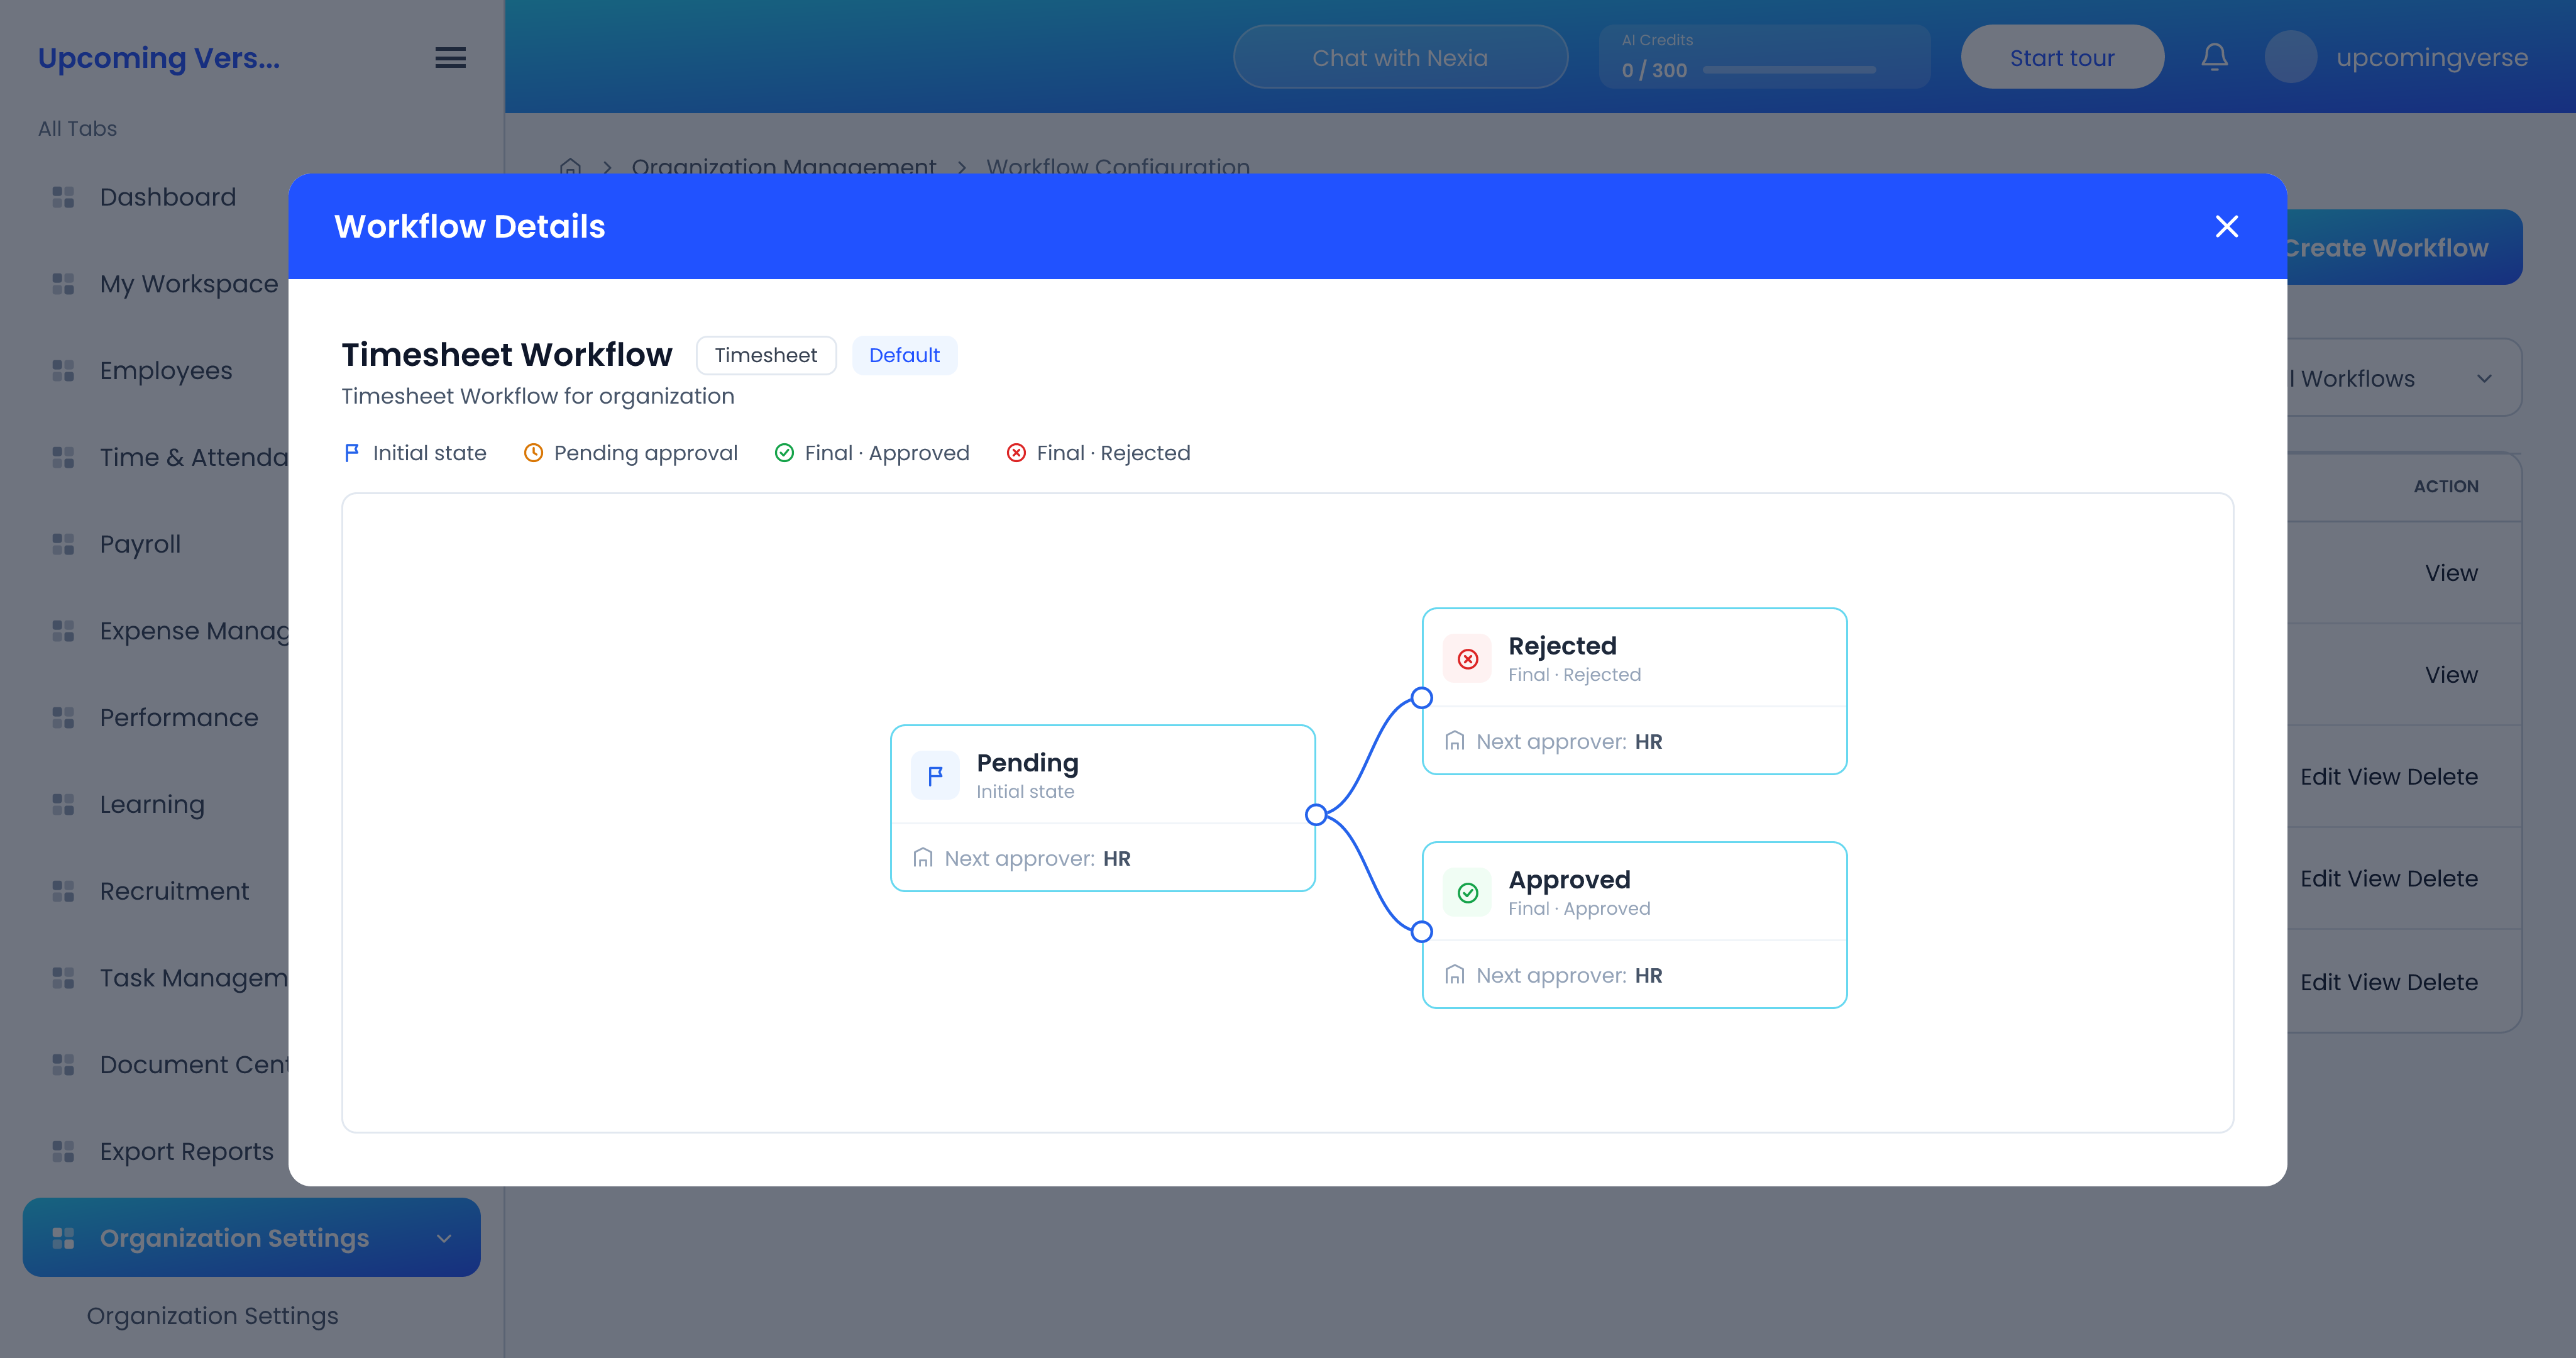2576x1358 pixels.
Task: Click the Final Approved check legend icon
Action: [784, 453]
